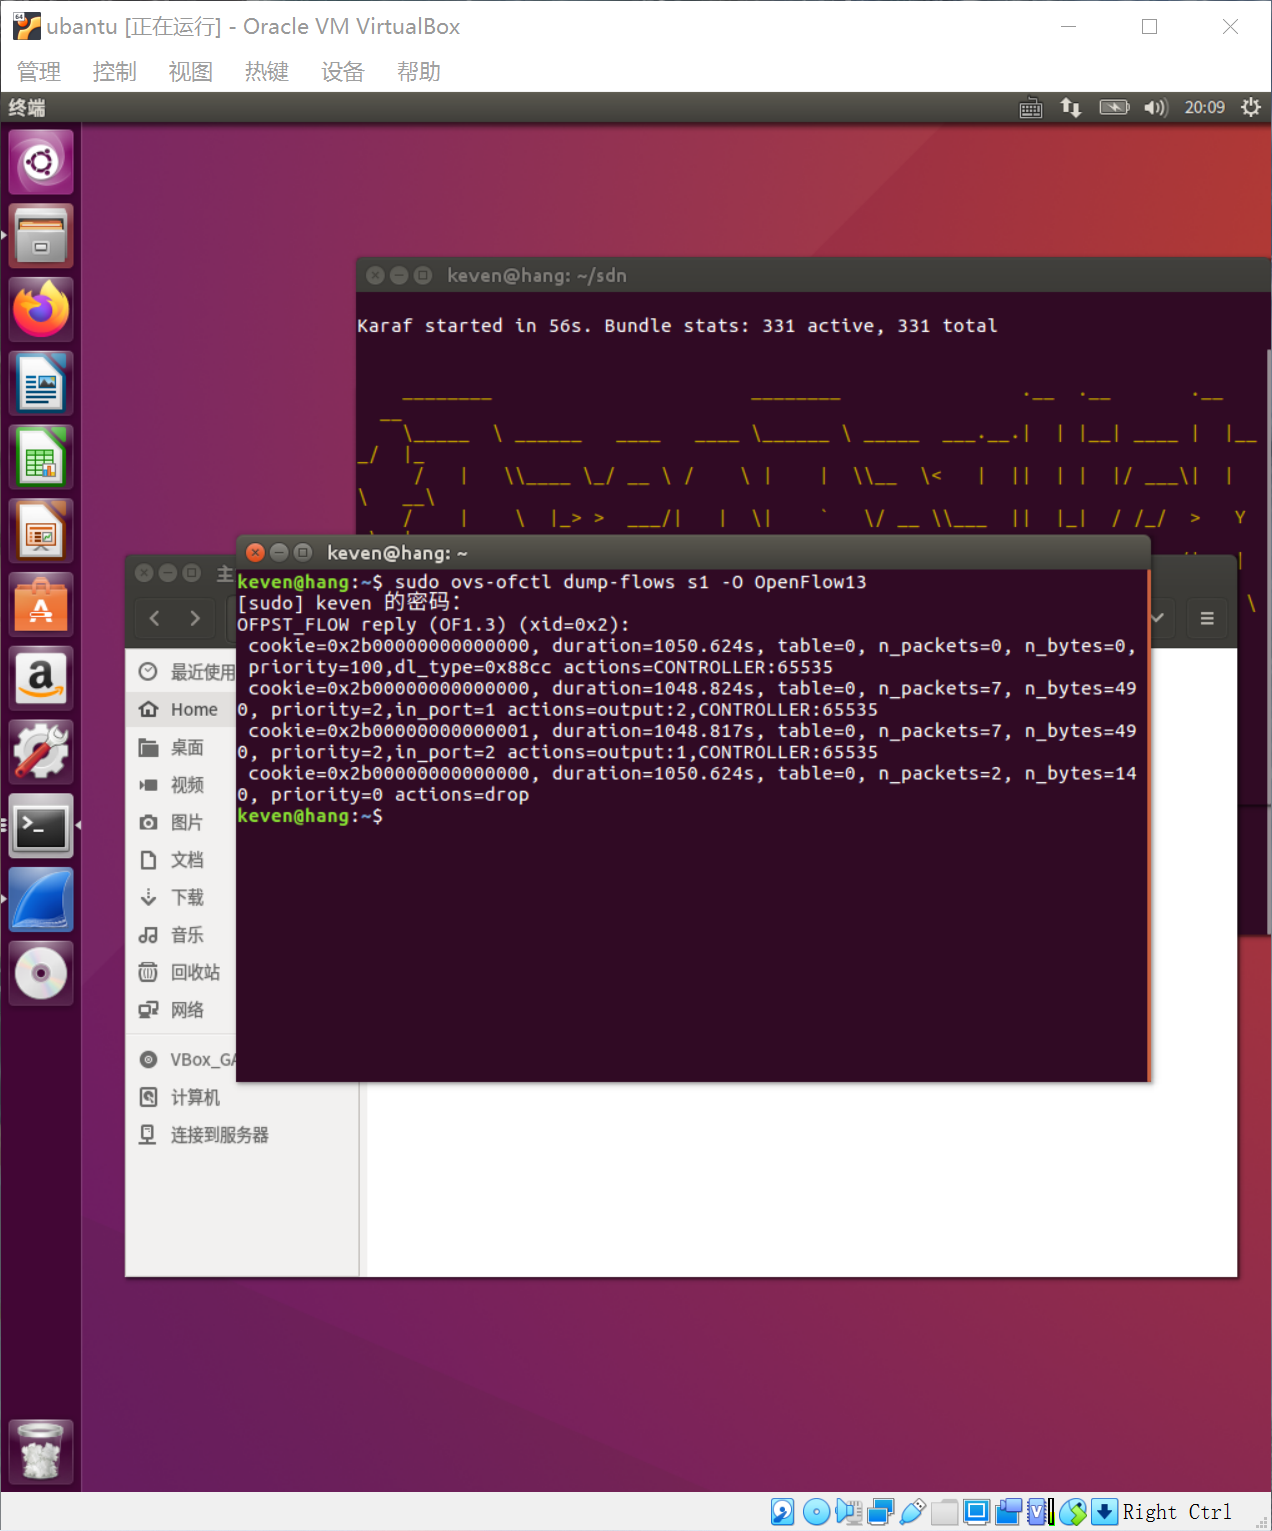Click VirtualBox recording status icon
1272x1531 pixels.
click(1009, 1512)
